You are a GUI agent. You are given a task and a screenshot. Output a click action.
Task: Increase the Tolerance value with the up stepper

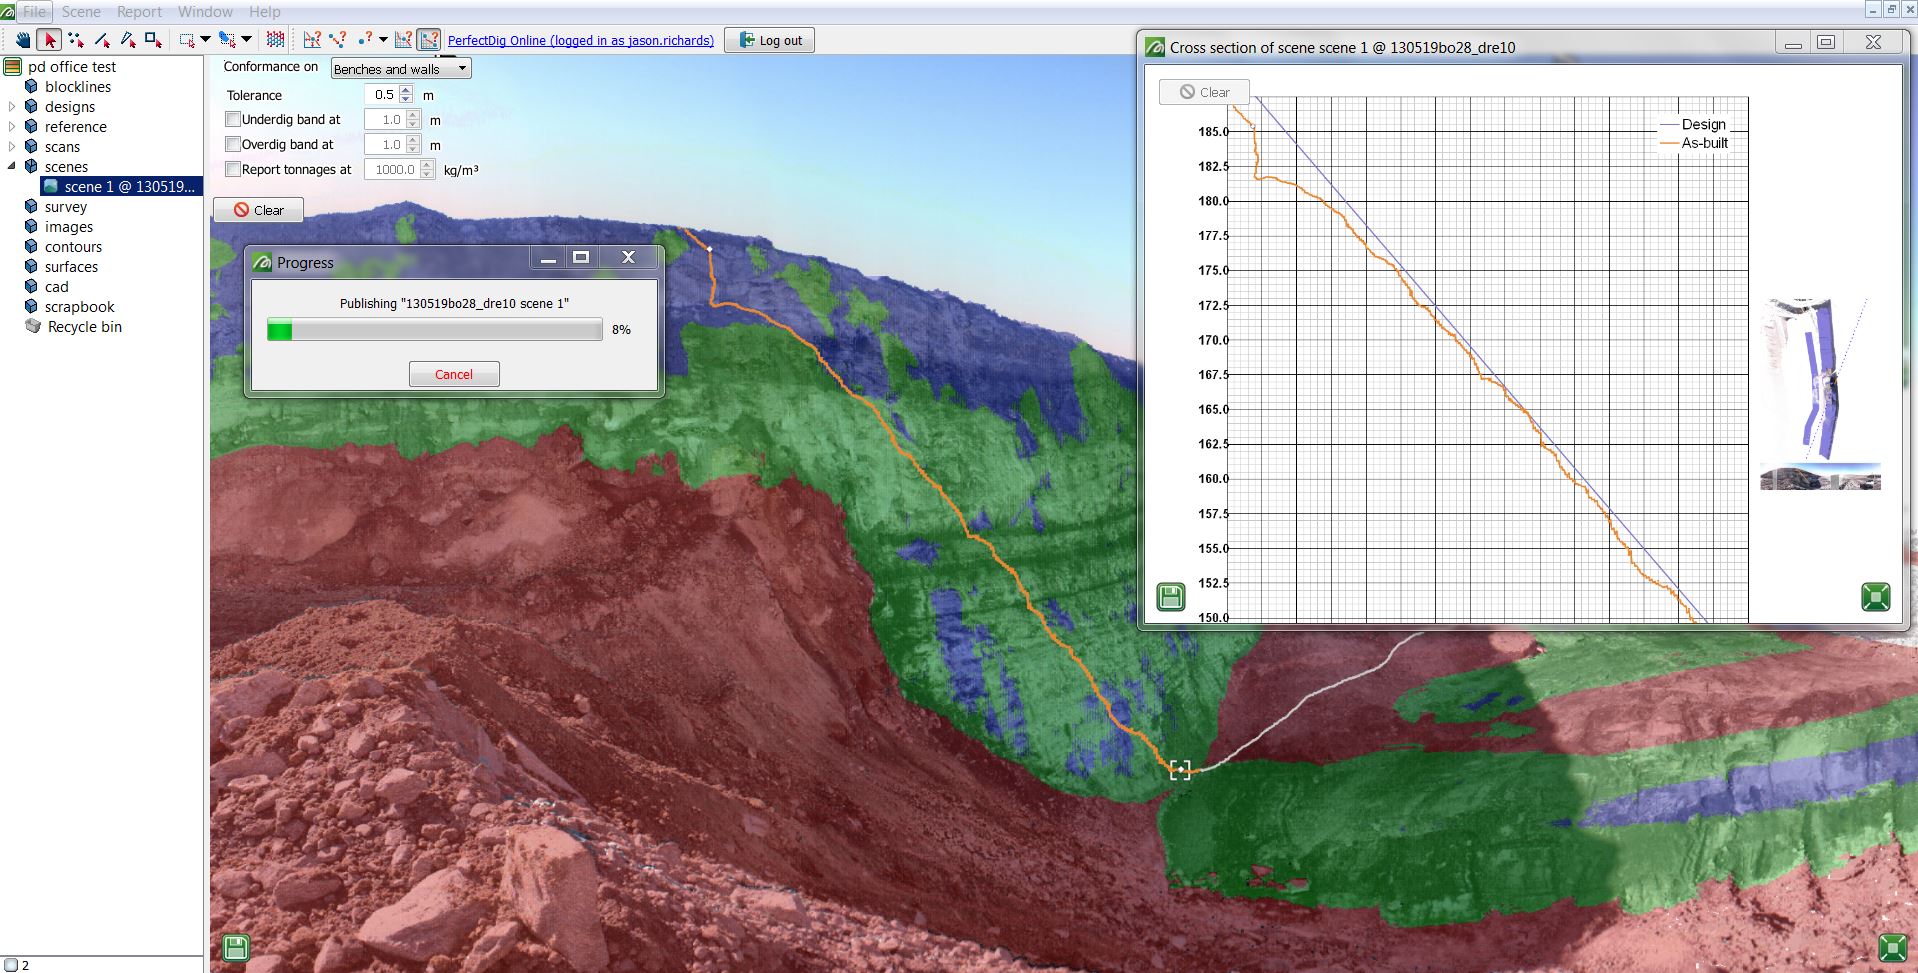click(405, 90)
